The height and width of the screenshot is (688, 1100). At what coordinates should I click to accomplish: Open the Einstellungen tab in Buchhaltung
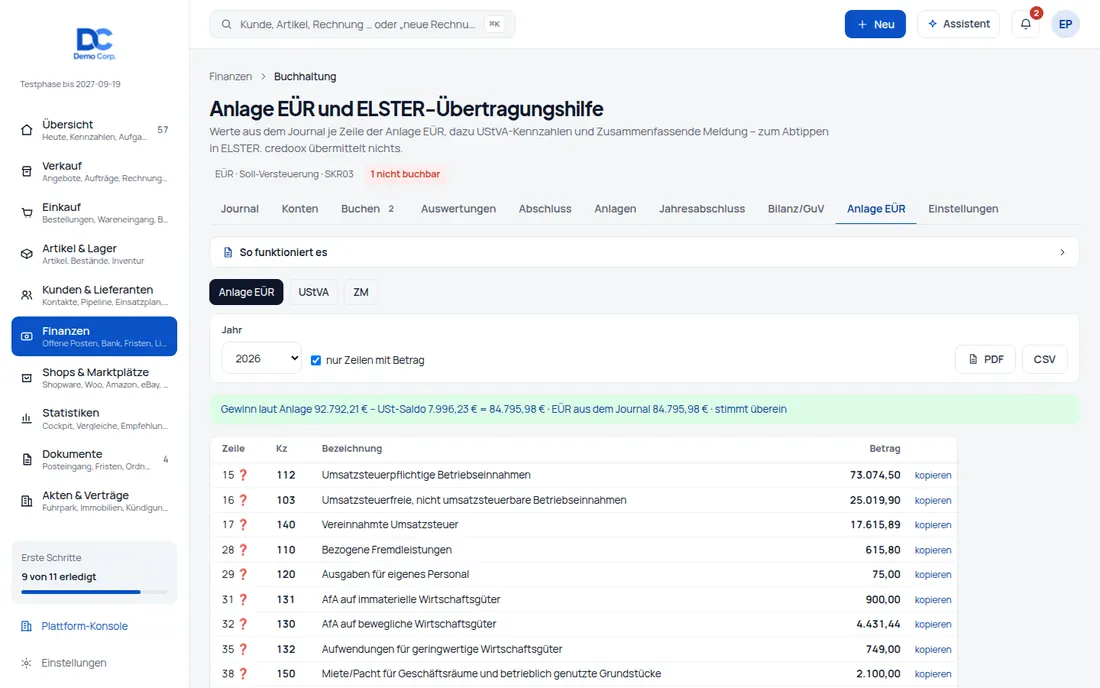click(962, 209)
